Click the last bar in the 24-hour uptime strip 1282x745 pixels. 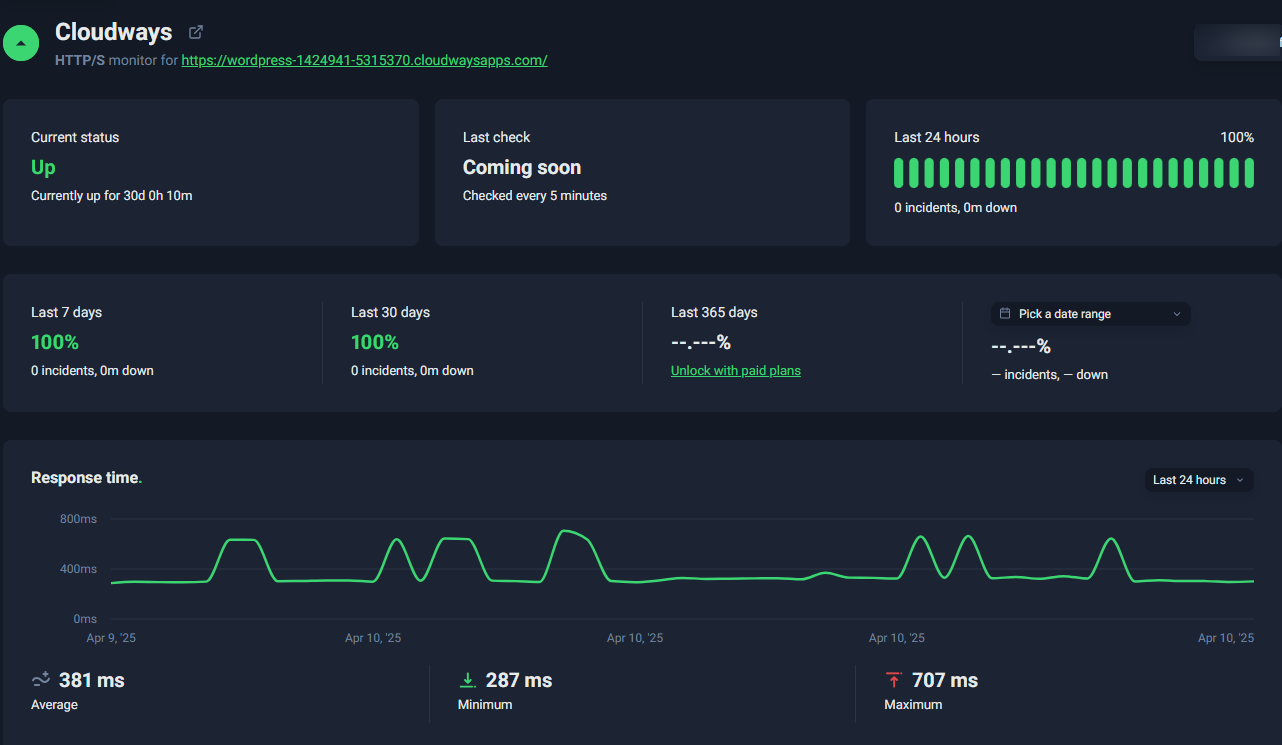point(1249,173)
